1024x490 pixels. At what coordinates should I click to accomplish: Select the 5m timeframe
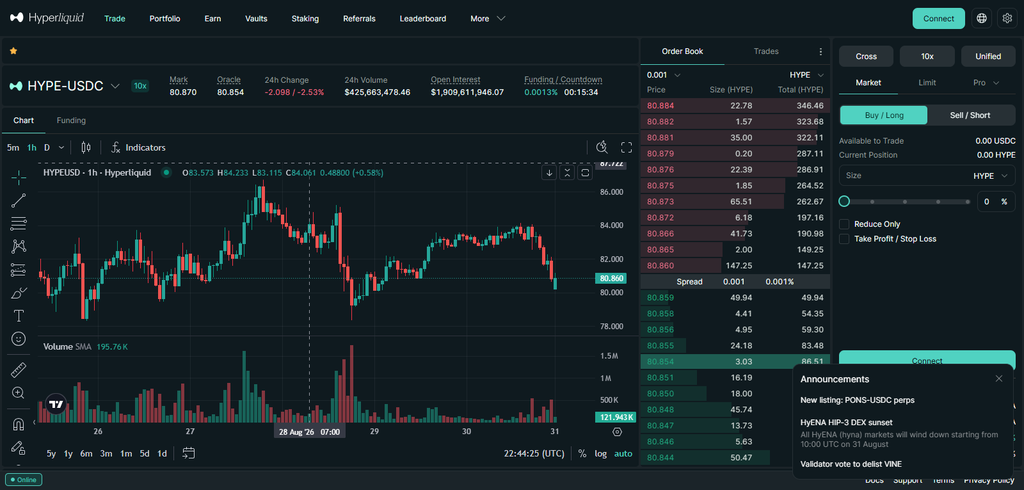(13, 148)
